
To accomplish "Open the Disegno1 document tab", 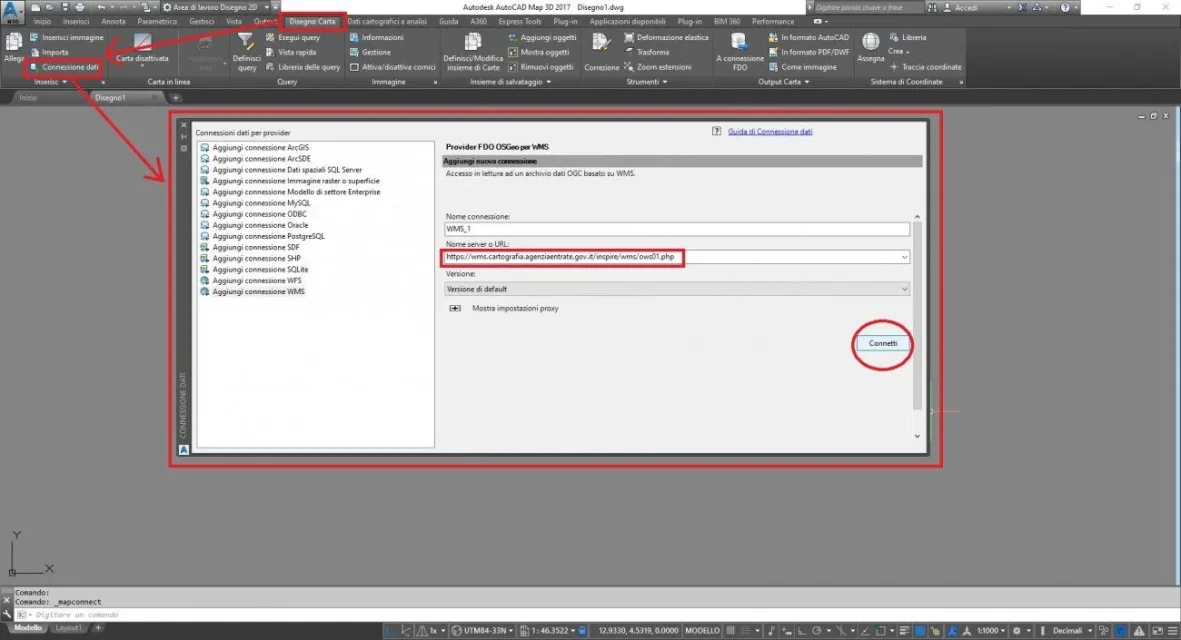I will pyautogui.click(x=111, y=98).
